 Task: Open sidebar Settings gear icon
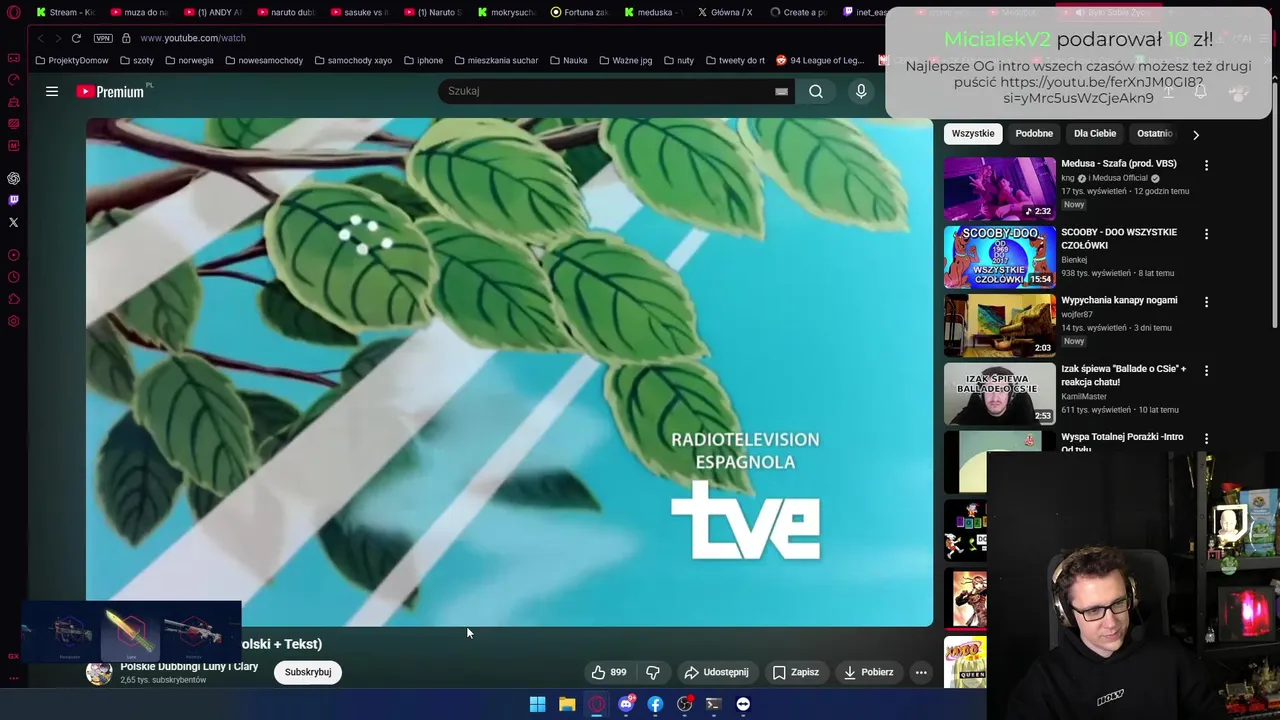coord(14,321)
